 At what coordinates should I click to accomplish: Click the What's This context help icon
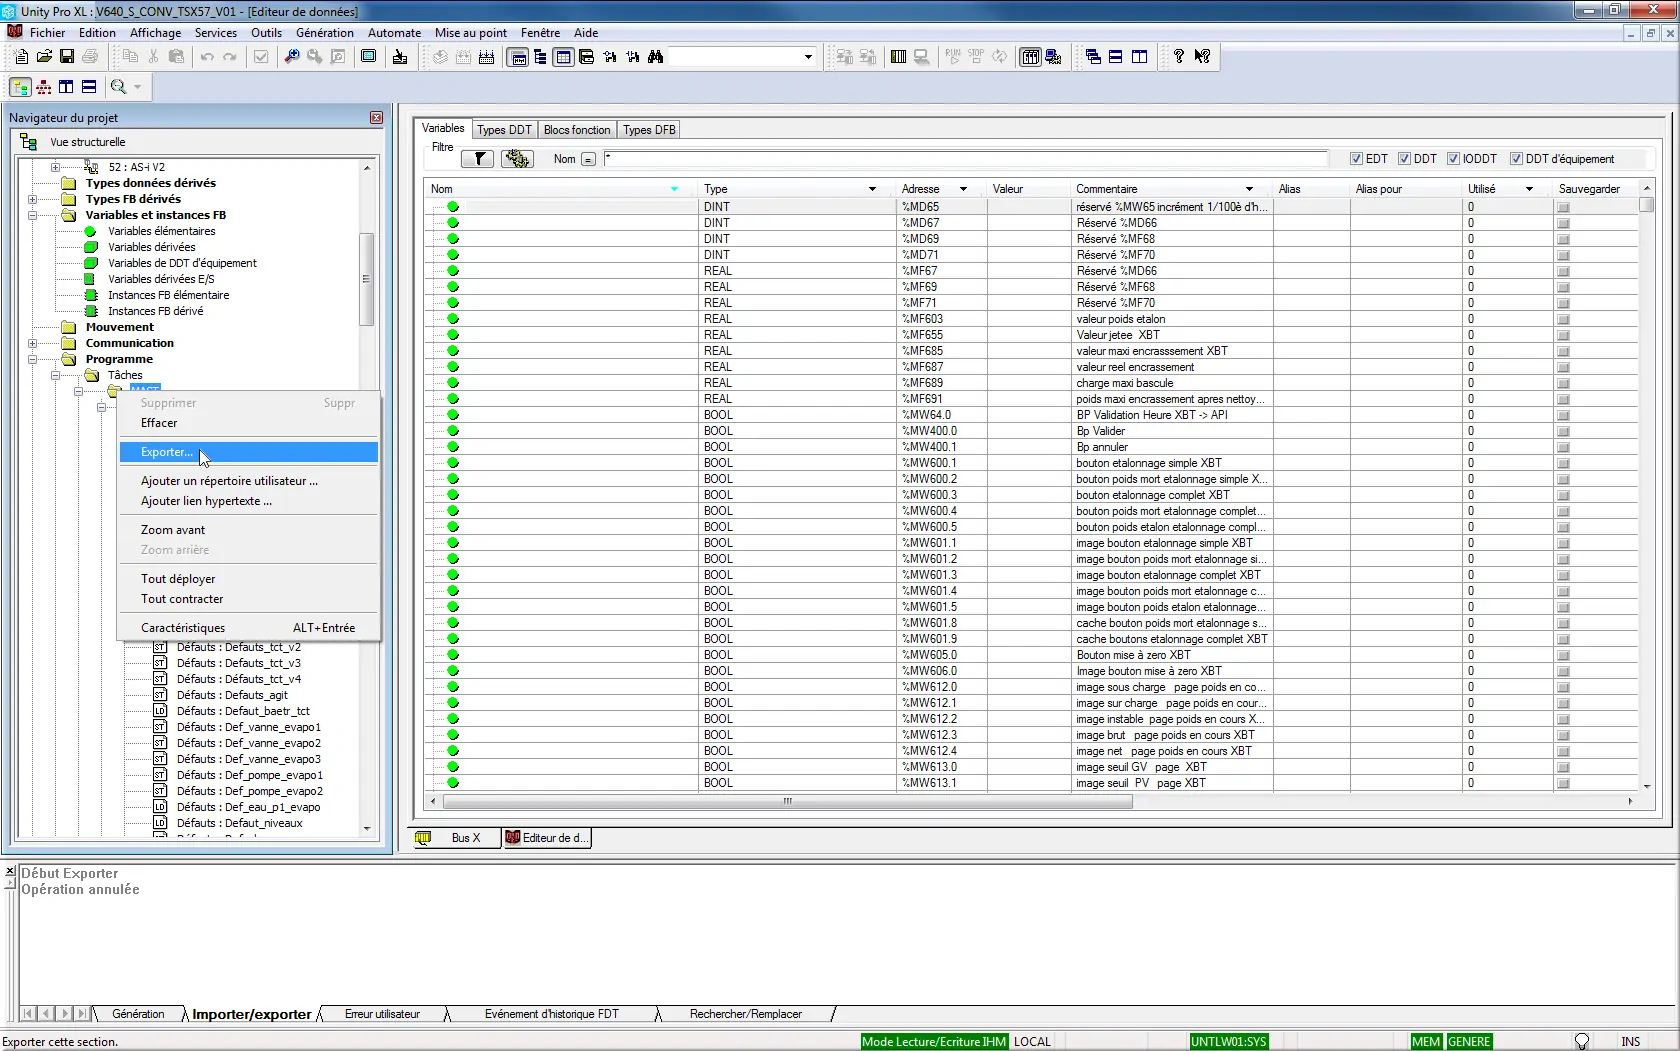[1202, 57]
